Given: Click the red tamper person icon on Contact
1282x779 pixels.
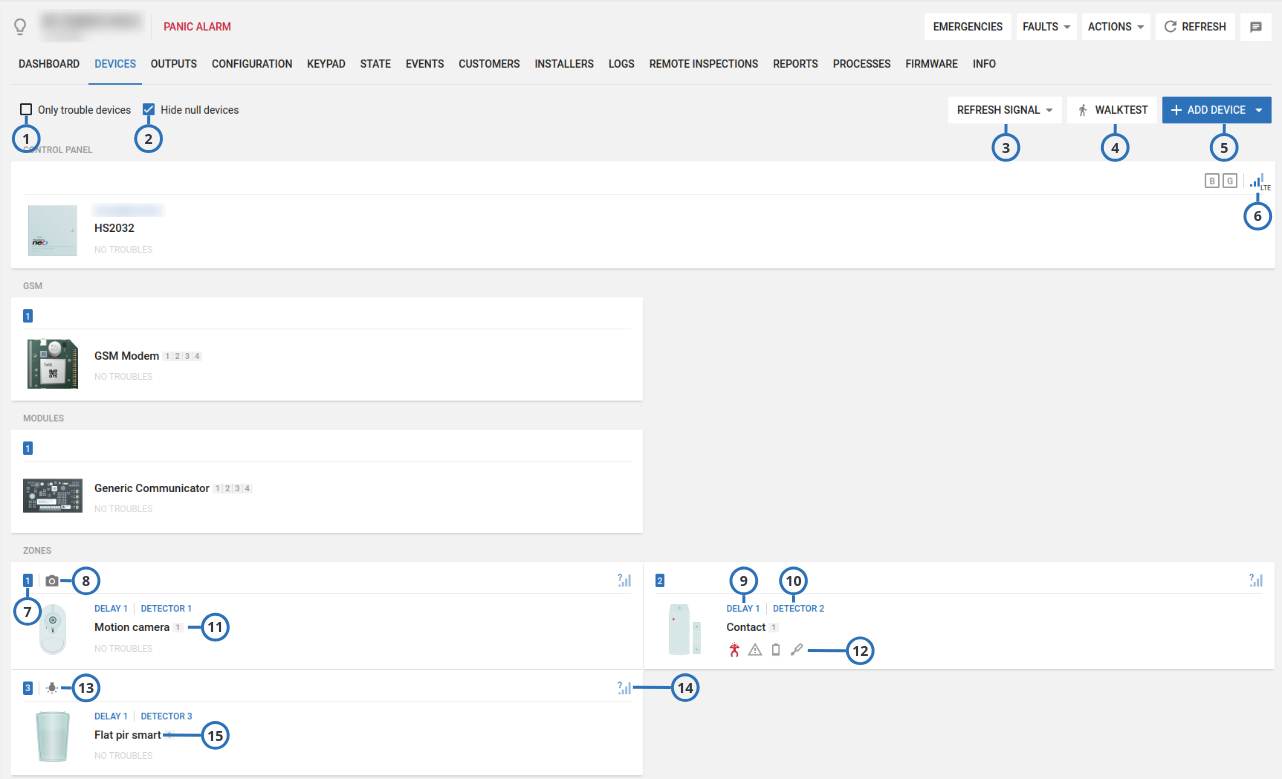Looking at the screenshot, I should [735, 650].
